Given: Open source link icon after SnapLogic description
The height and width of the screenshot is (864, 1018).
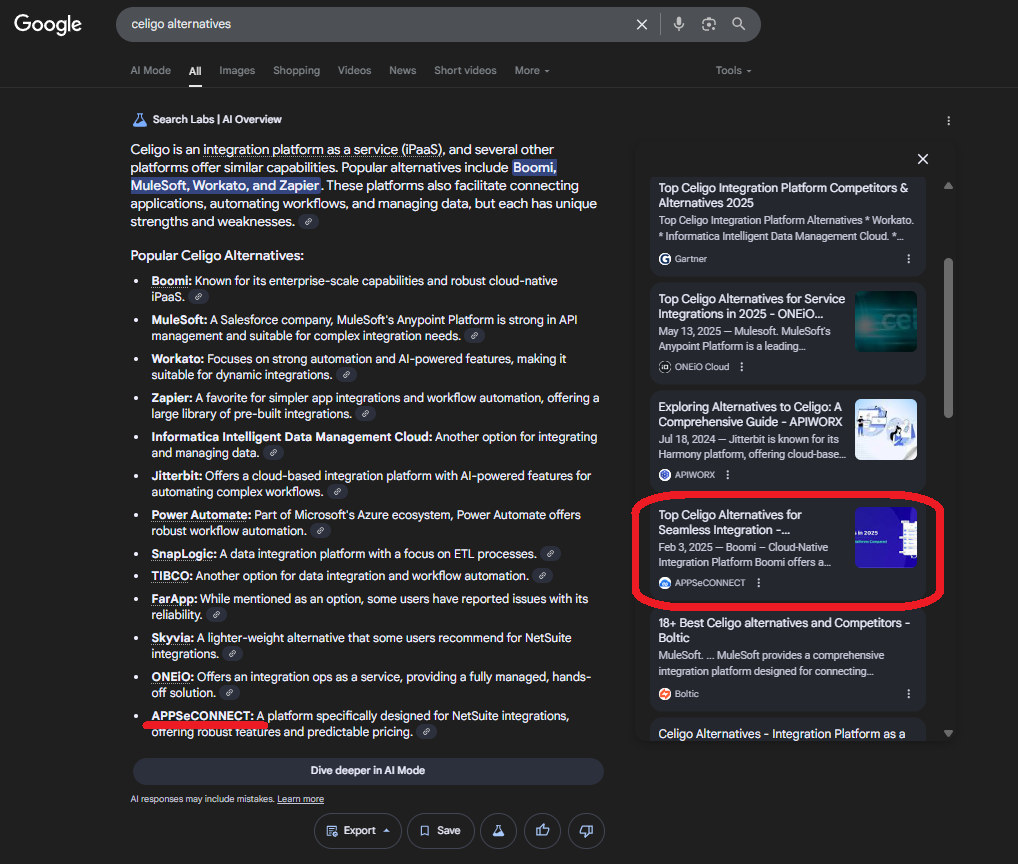Looking at the screenshot, I should click(x=551, y=554).
